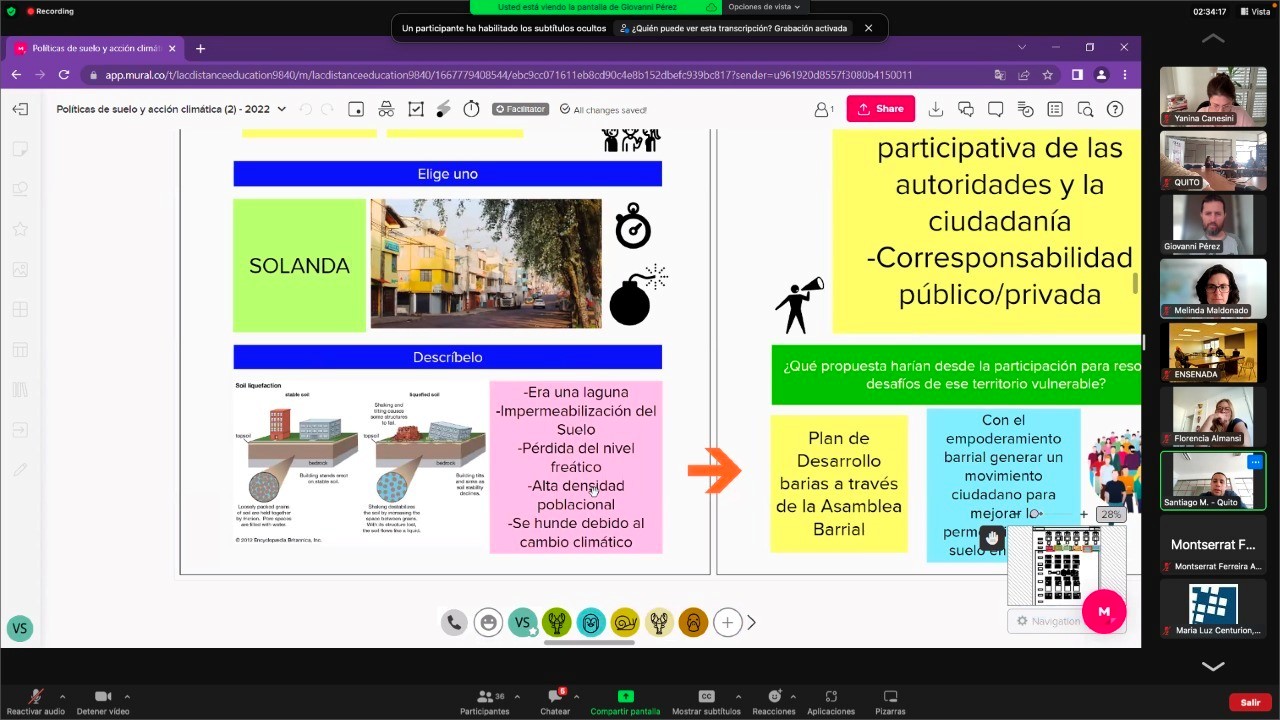
Task: View the Mural members count icon
Action: coord(824,109)
